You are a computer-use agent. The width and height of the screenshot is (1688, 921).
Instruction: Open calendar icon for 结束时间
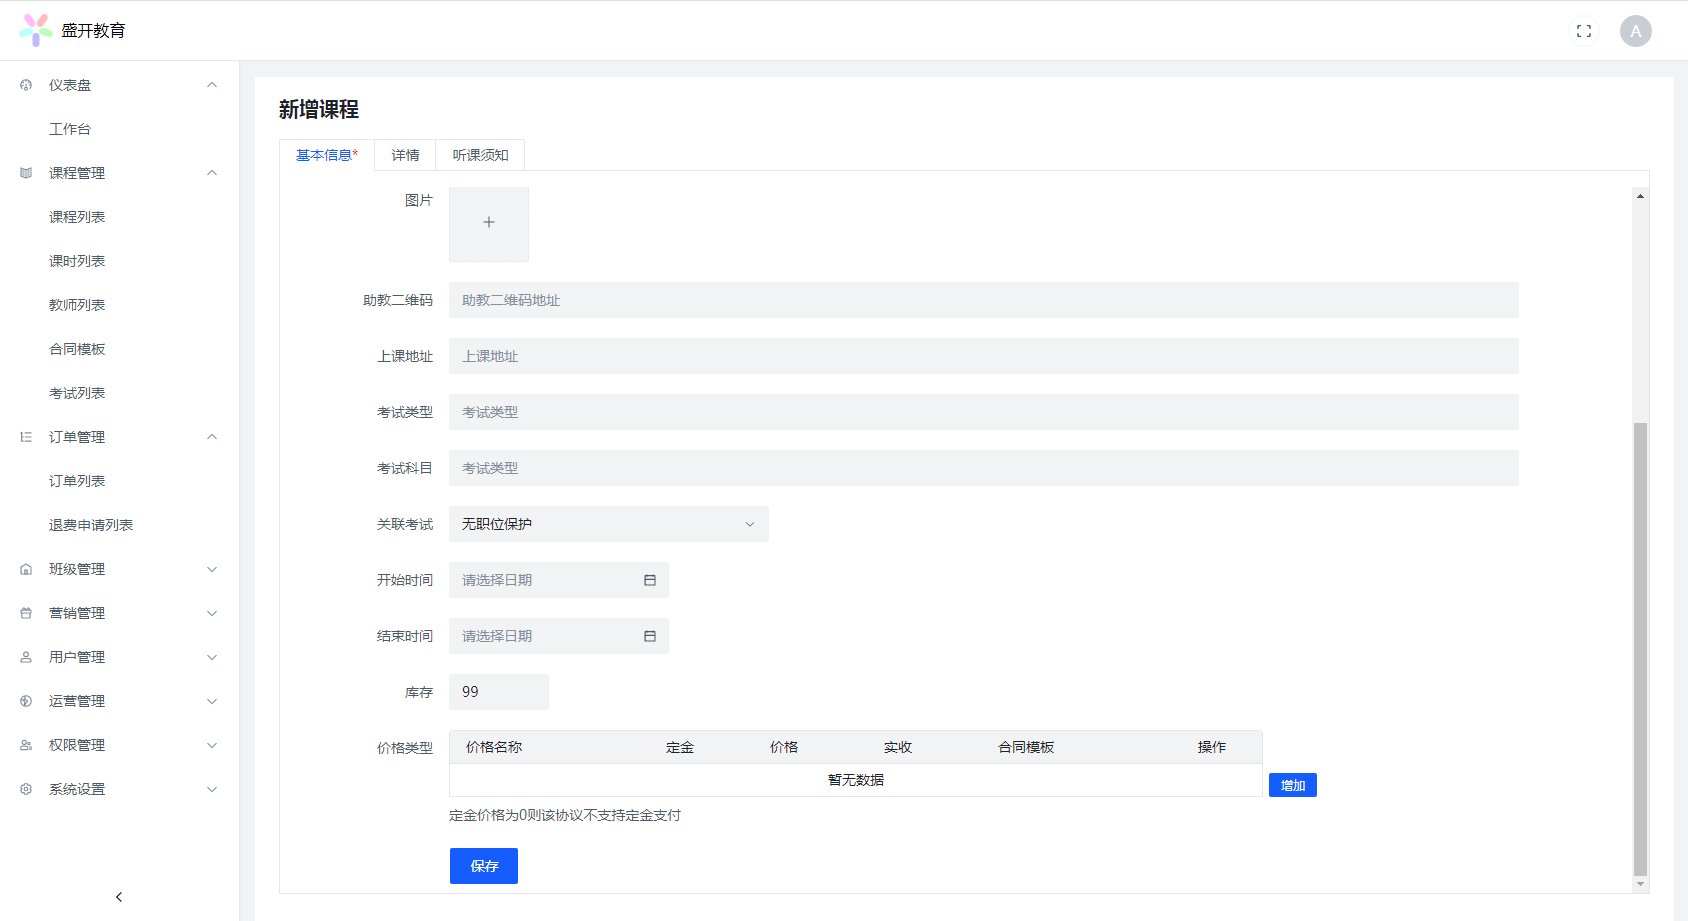click(650, 636)
